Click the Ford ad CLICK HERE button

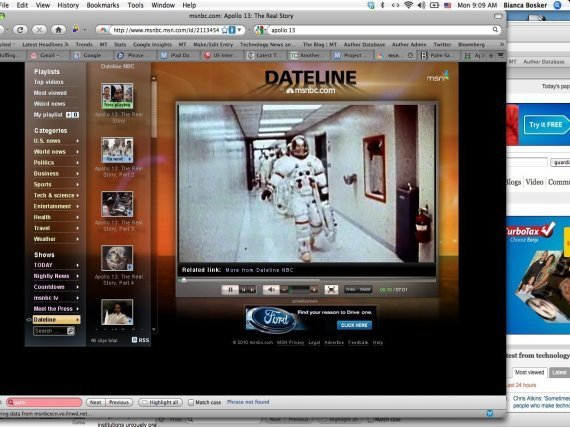(x=354, y=325)
